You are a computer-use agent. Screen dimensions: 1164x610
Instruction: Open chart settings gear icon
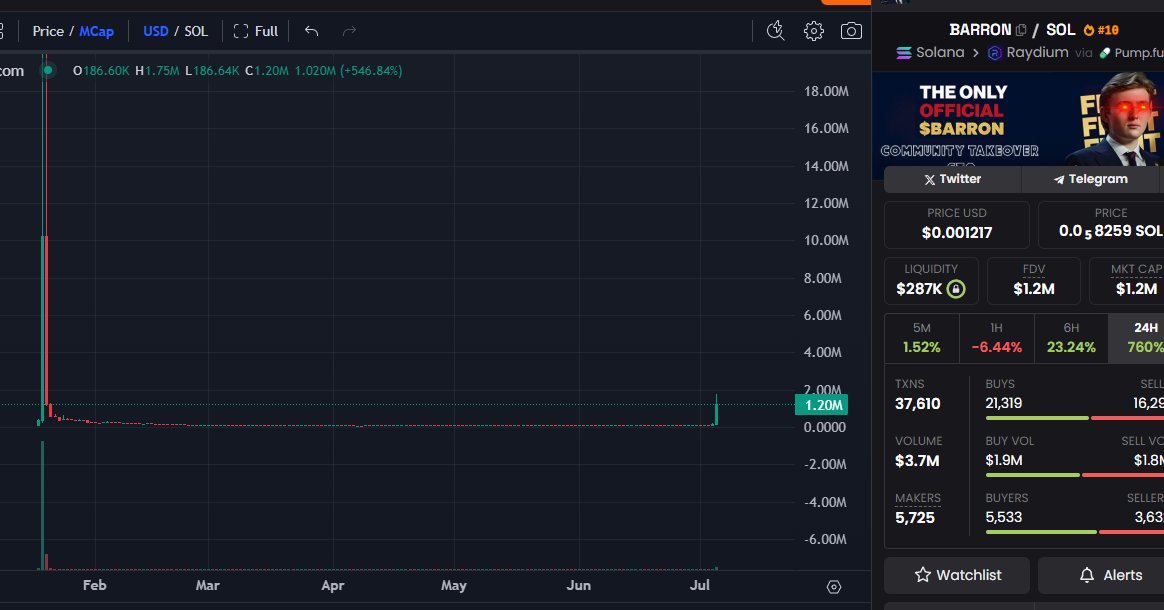(x=814, y=30)
